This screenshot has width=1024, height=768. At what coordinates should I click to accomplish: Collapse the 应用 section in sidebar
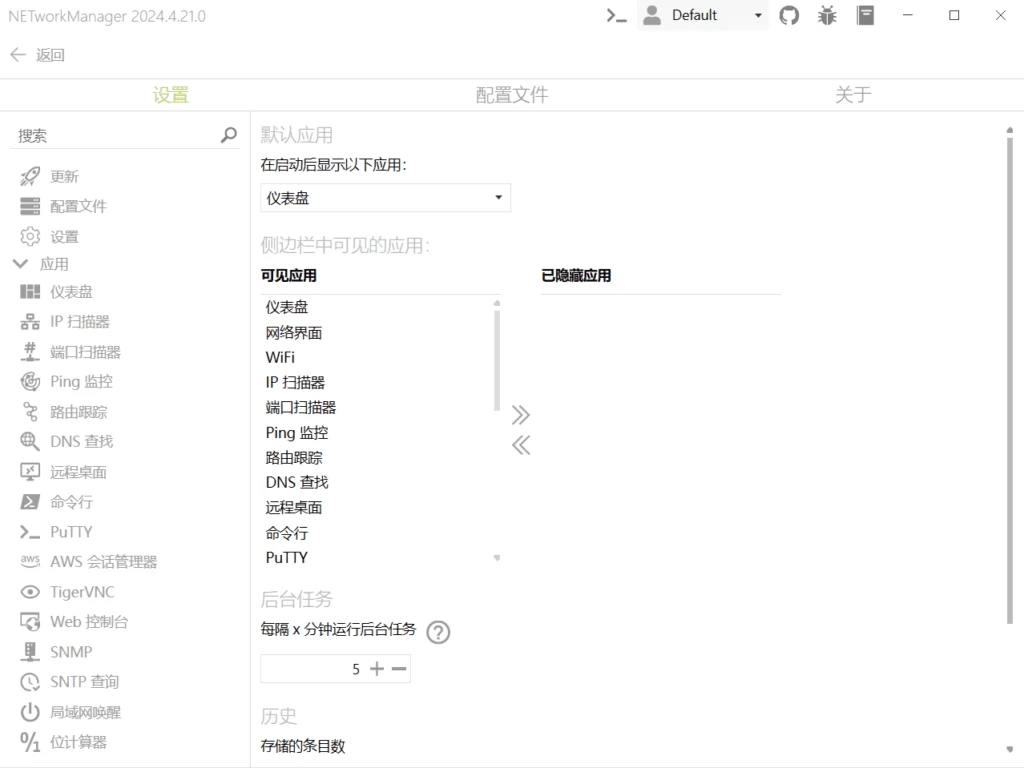pyautogui.click(x=20, y=264)
